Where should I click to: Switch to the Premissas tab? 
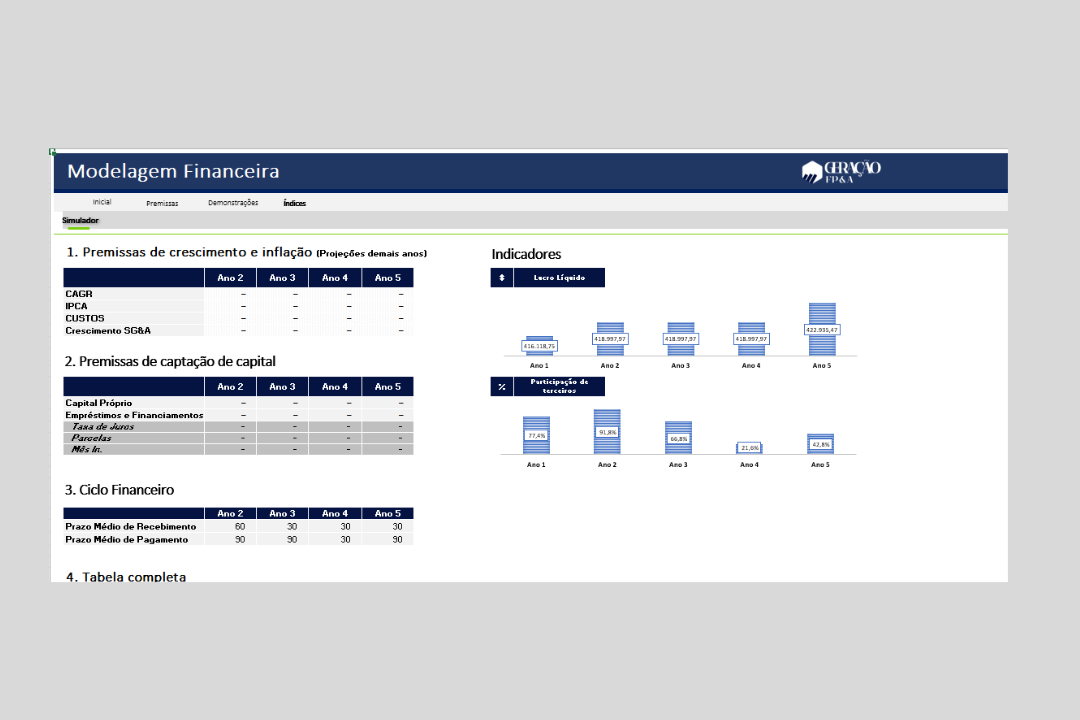pyautogui.click(x=162, y=203)
